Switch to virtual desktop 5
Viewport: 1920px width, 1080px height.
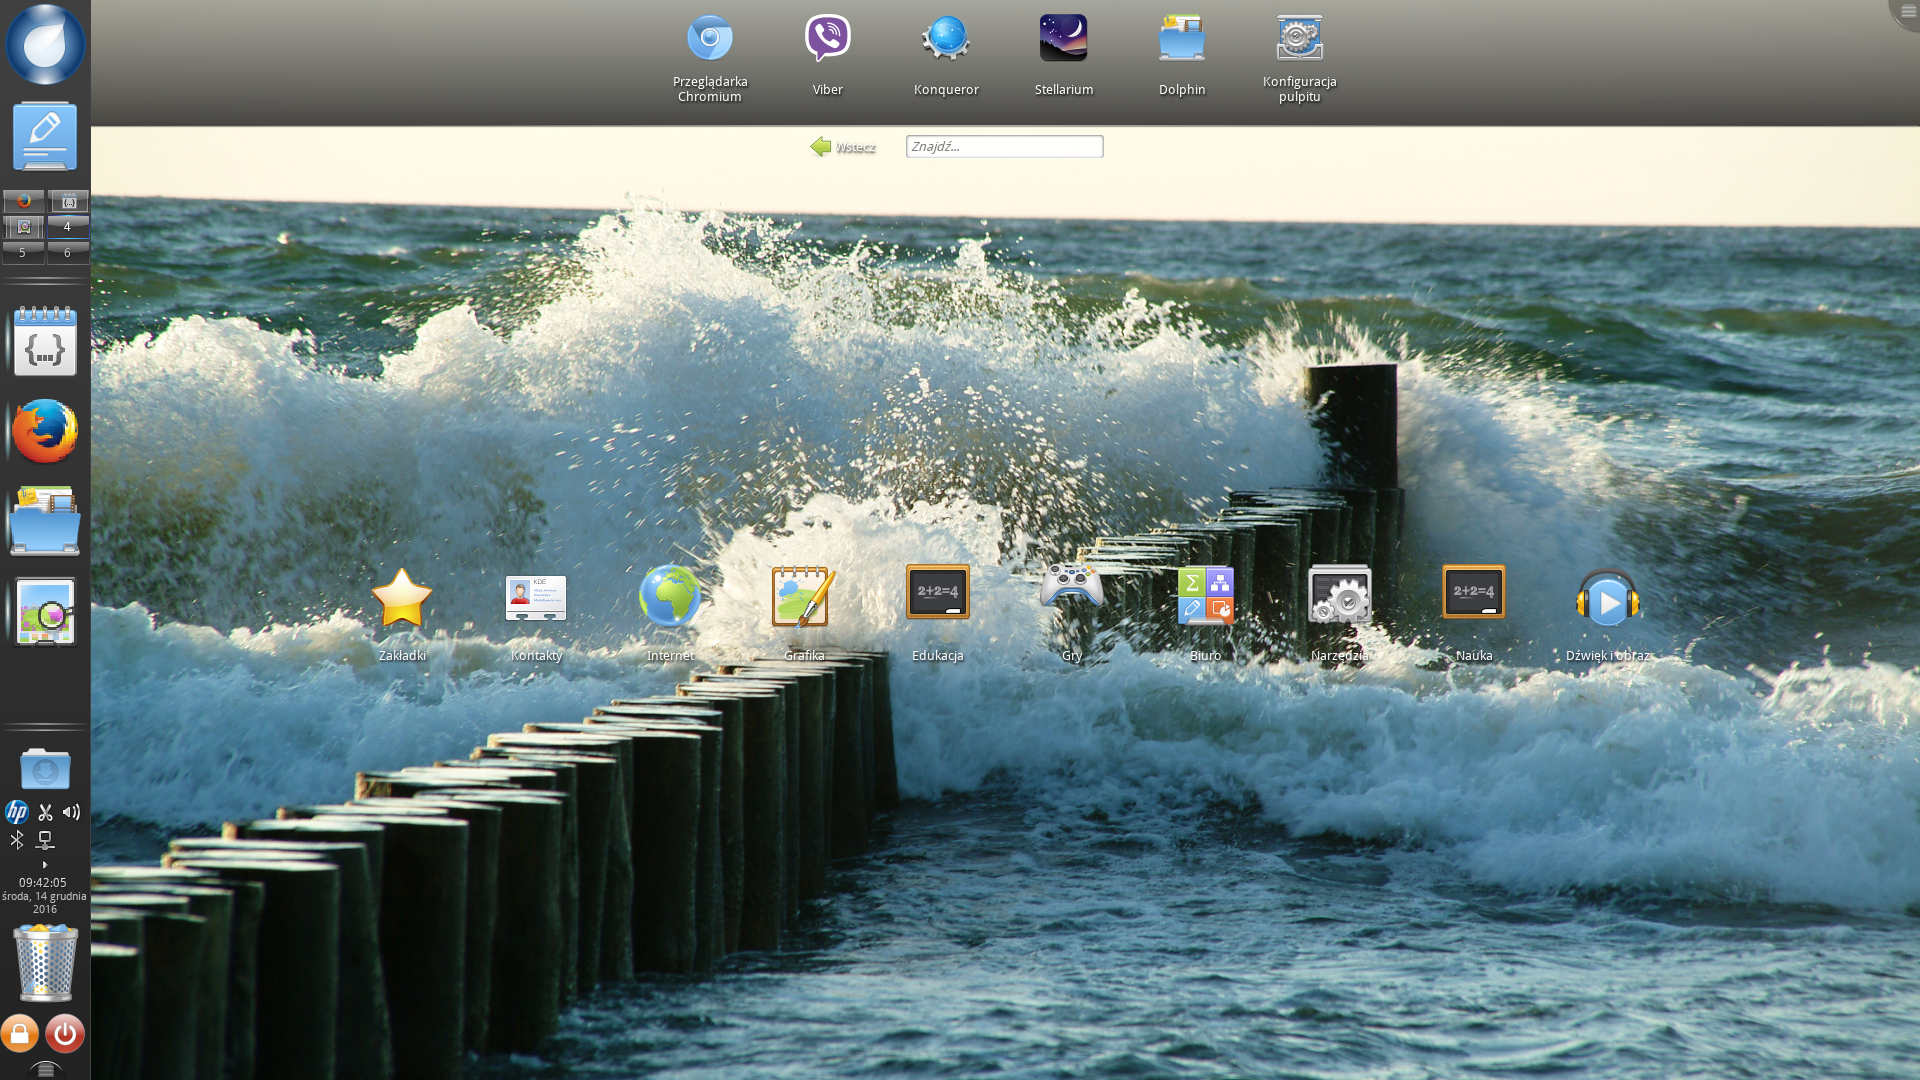22,253
